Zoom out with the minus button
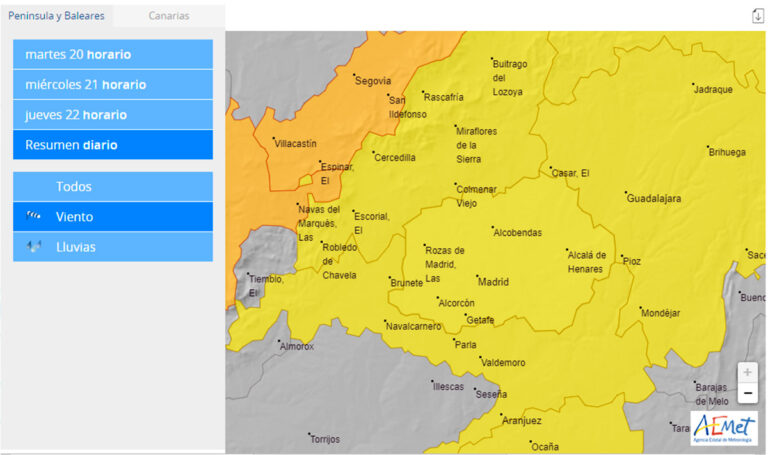Viewport: 768px width, 455px height. [x=747, y=393]
